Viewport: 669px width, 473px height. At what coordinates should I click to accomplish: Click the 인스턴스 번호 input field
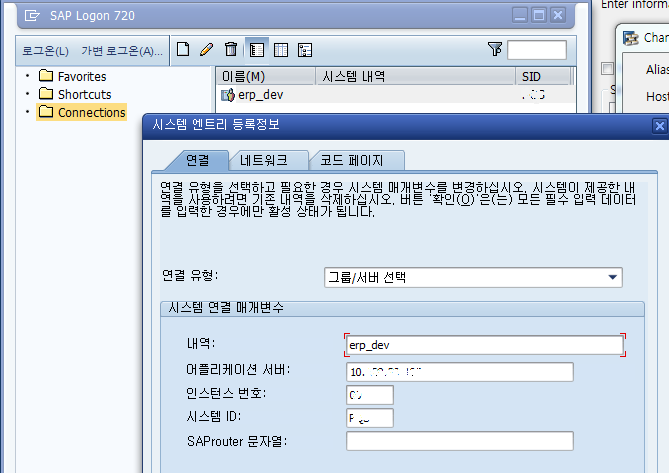point(369,395)
